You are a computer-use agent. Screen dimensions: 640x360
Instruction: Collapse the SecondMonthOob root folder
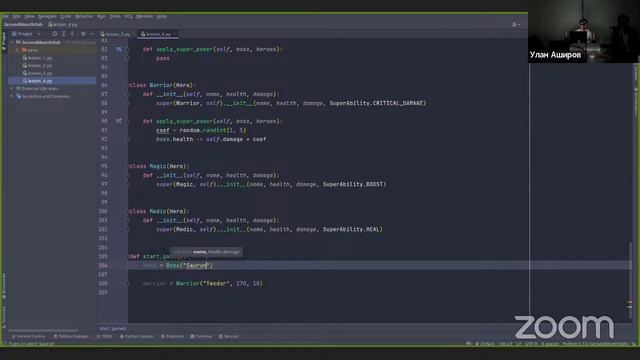12,42
